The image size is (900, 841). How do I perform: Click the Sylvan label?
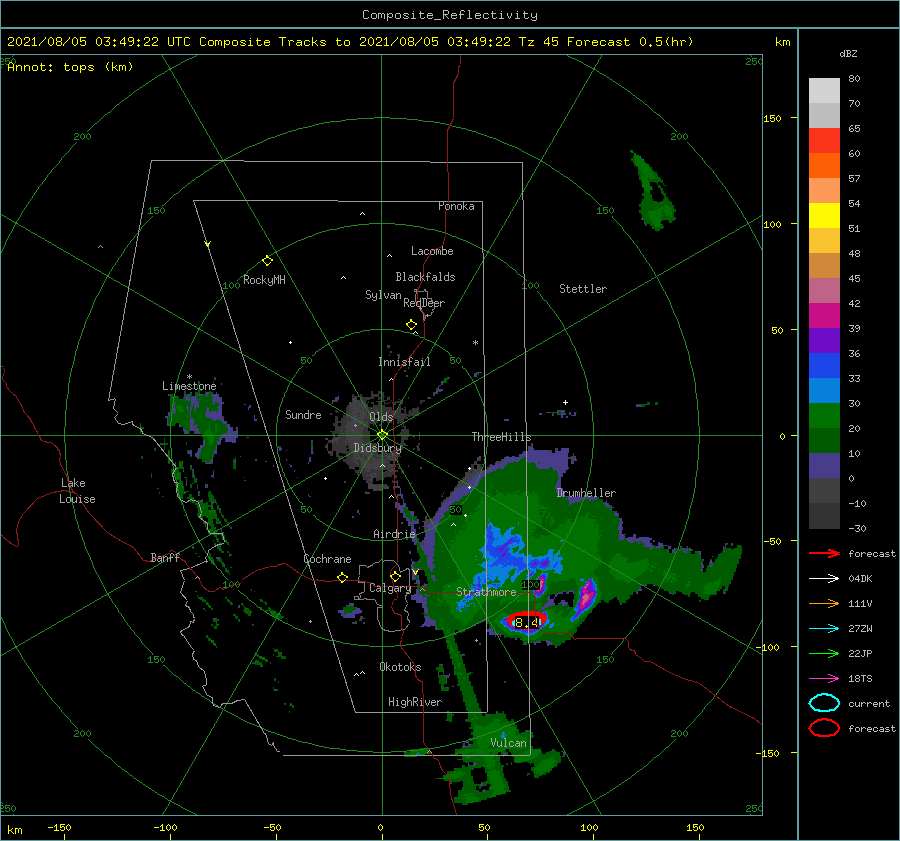pos(383,295)
